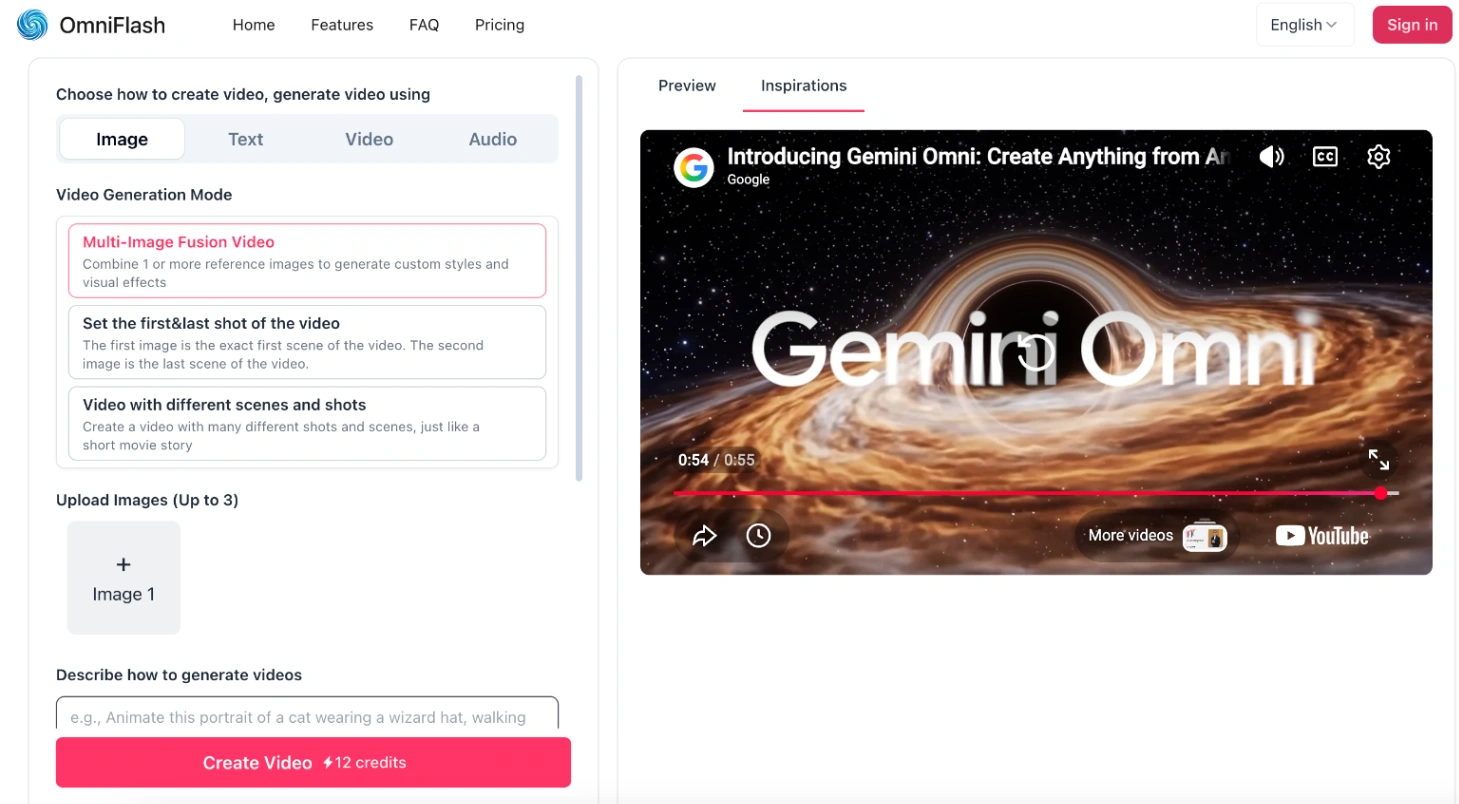
Task: Click the 0:54 / 0:55 time display
Action: click(x=716, y=460)
